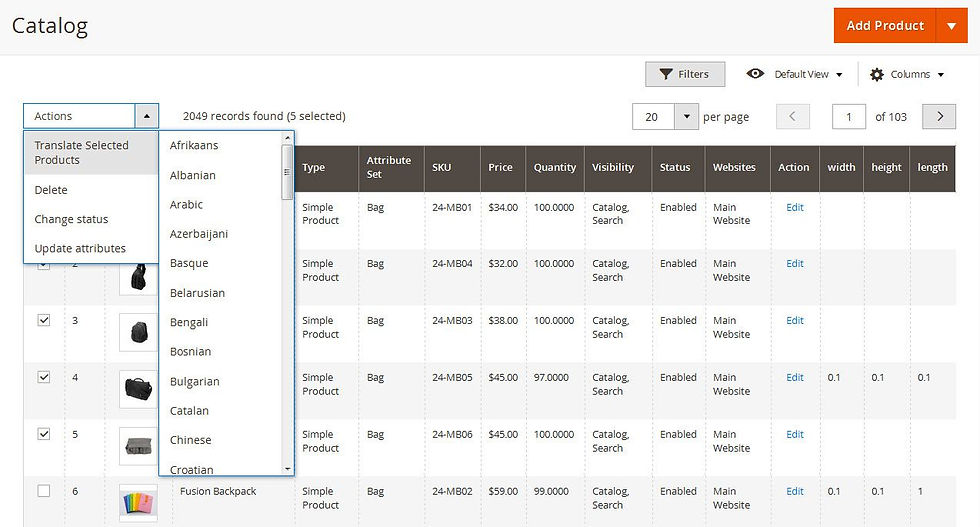Screen dimensions: 980x527
Task: Click language list scroll-down arrow
Action: (288, 469)
